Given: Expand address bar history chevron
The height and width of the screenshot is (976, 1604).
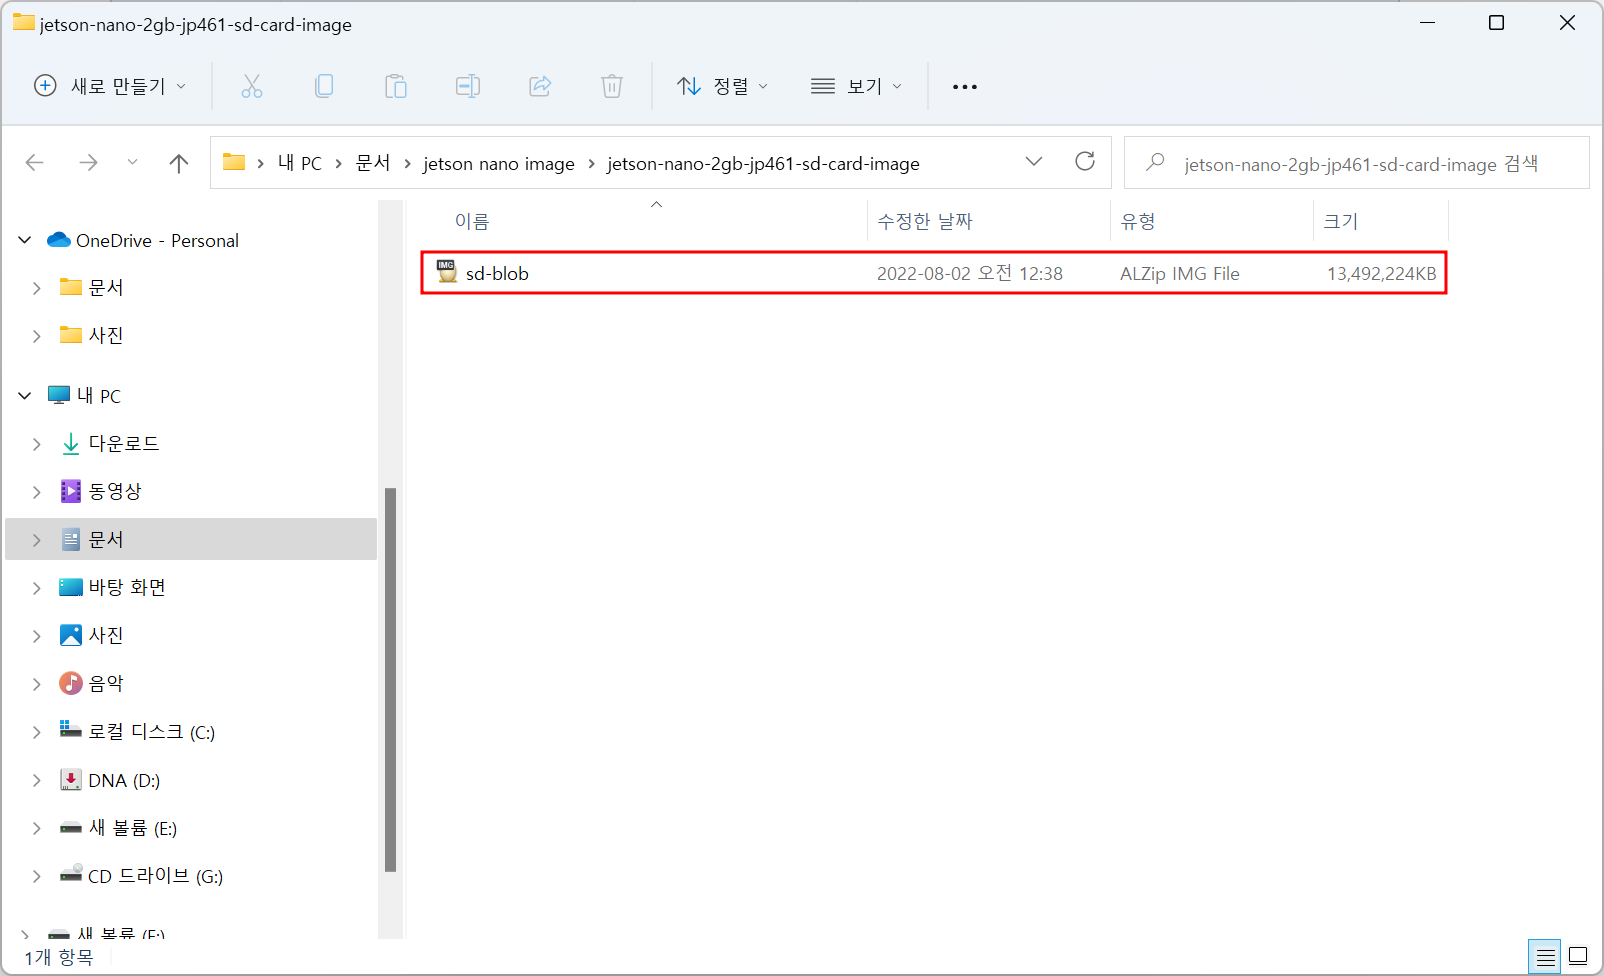Looking at the screenshot, I should (x=1034, y=162).
